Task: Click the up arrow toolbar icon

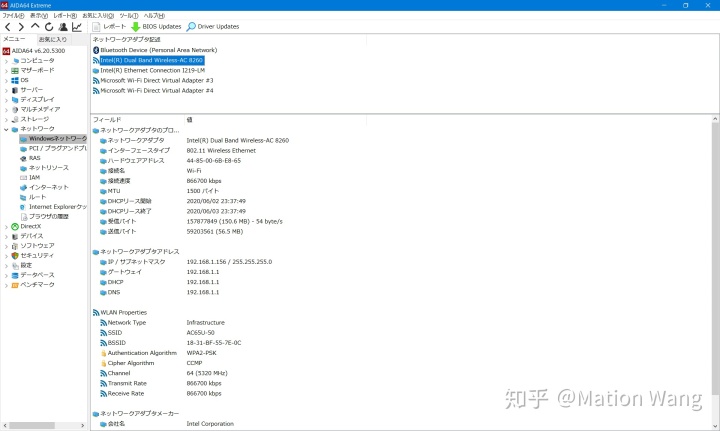Action: click(35, 27)
